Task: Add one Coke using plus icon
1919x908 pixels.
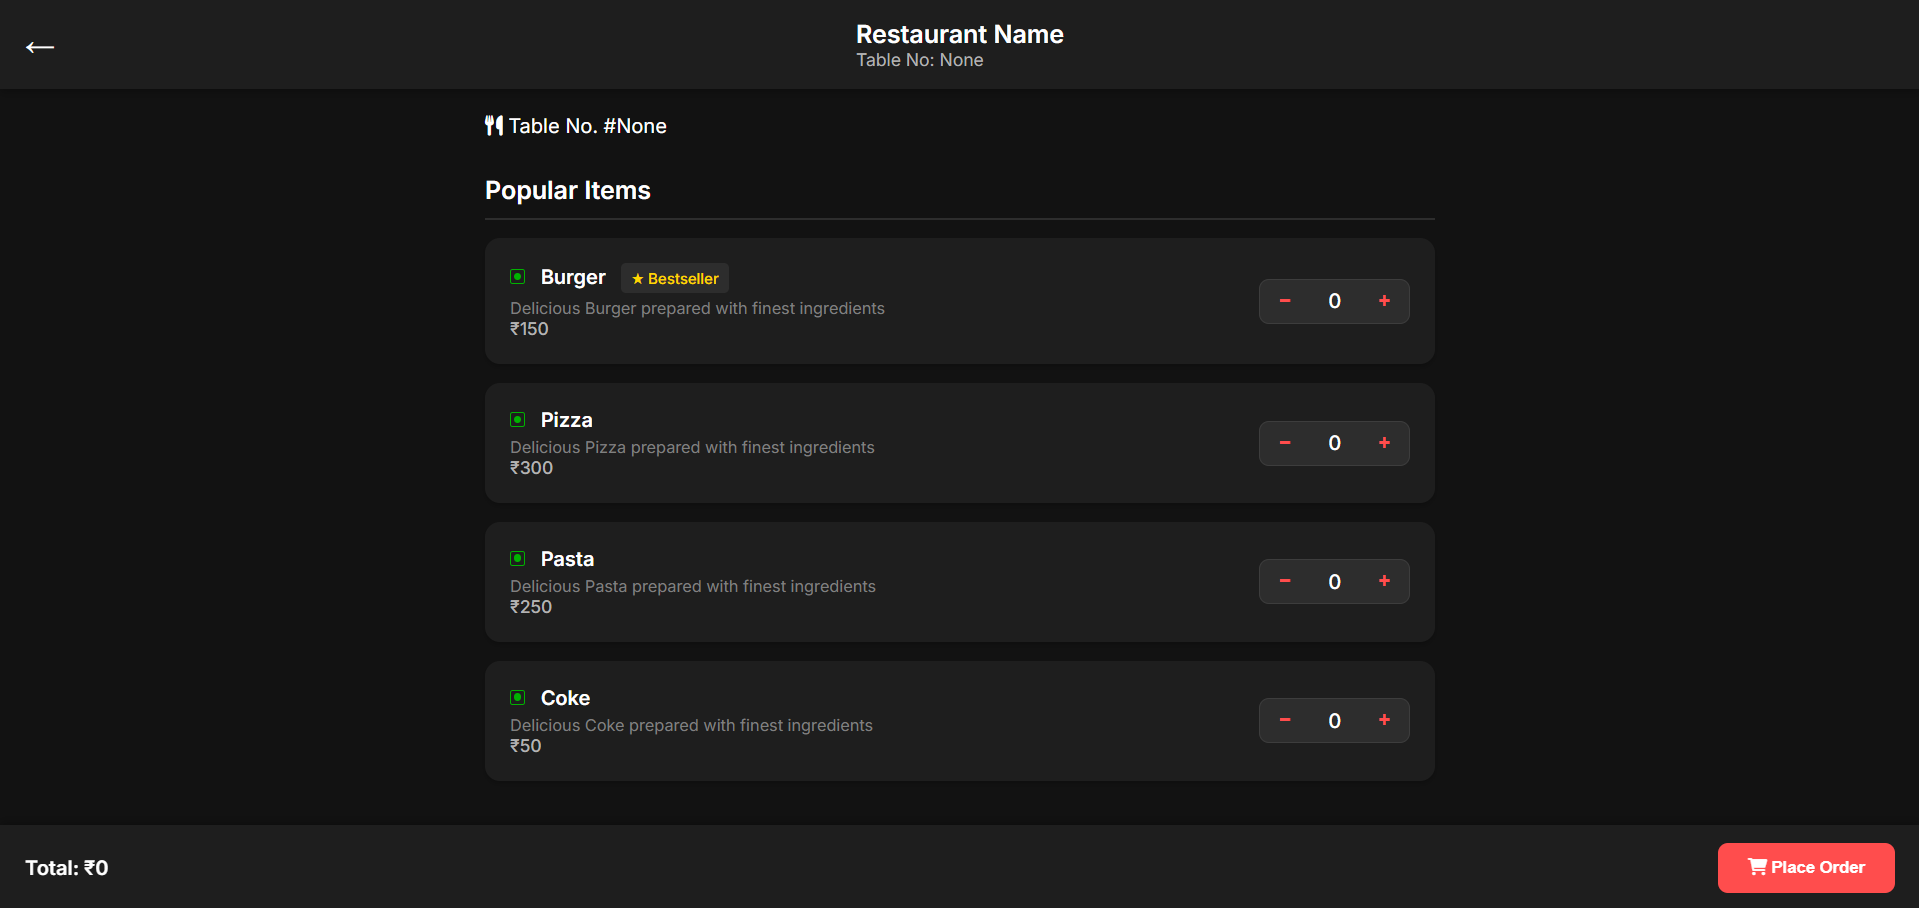Action: (1384, 720)
